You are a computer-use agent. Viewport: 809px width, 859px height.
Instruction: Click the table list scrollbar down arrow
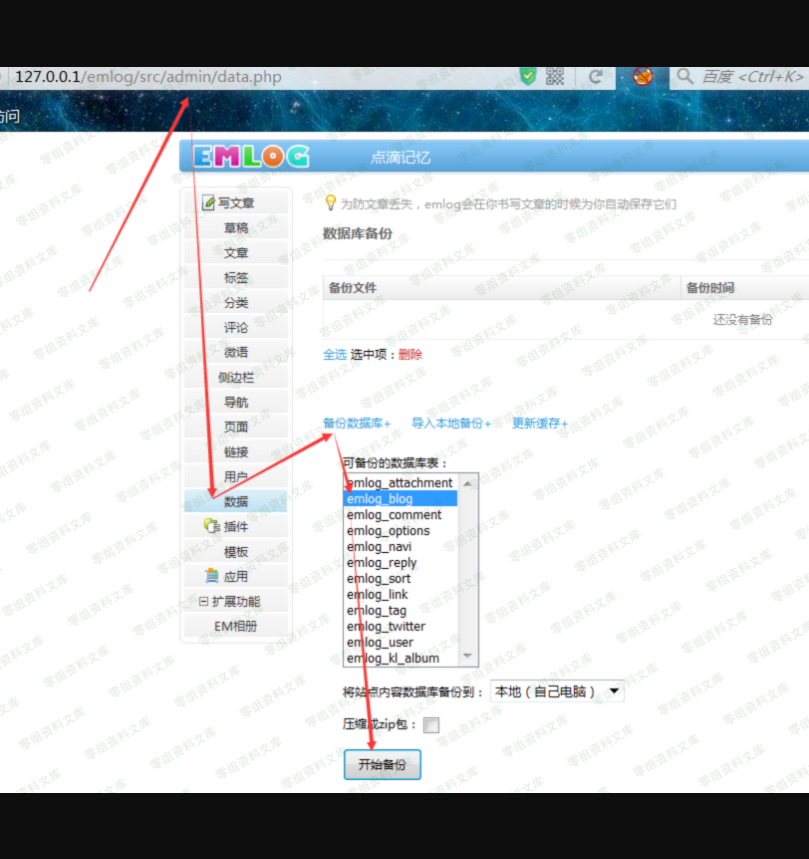466,657
